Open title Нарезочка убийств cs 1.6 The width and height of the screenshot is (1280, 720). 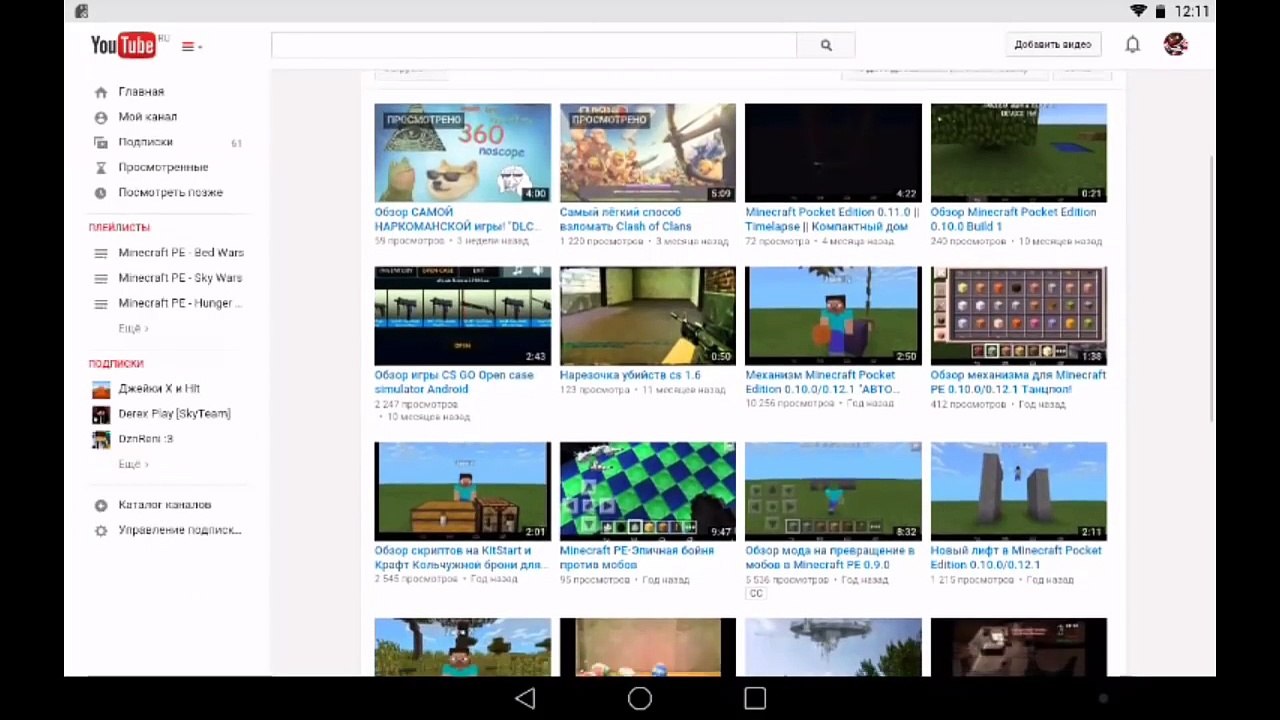point(630,375)
